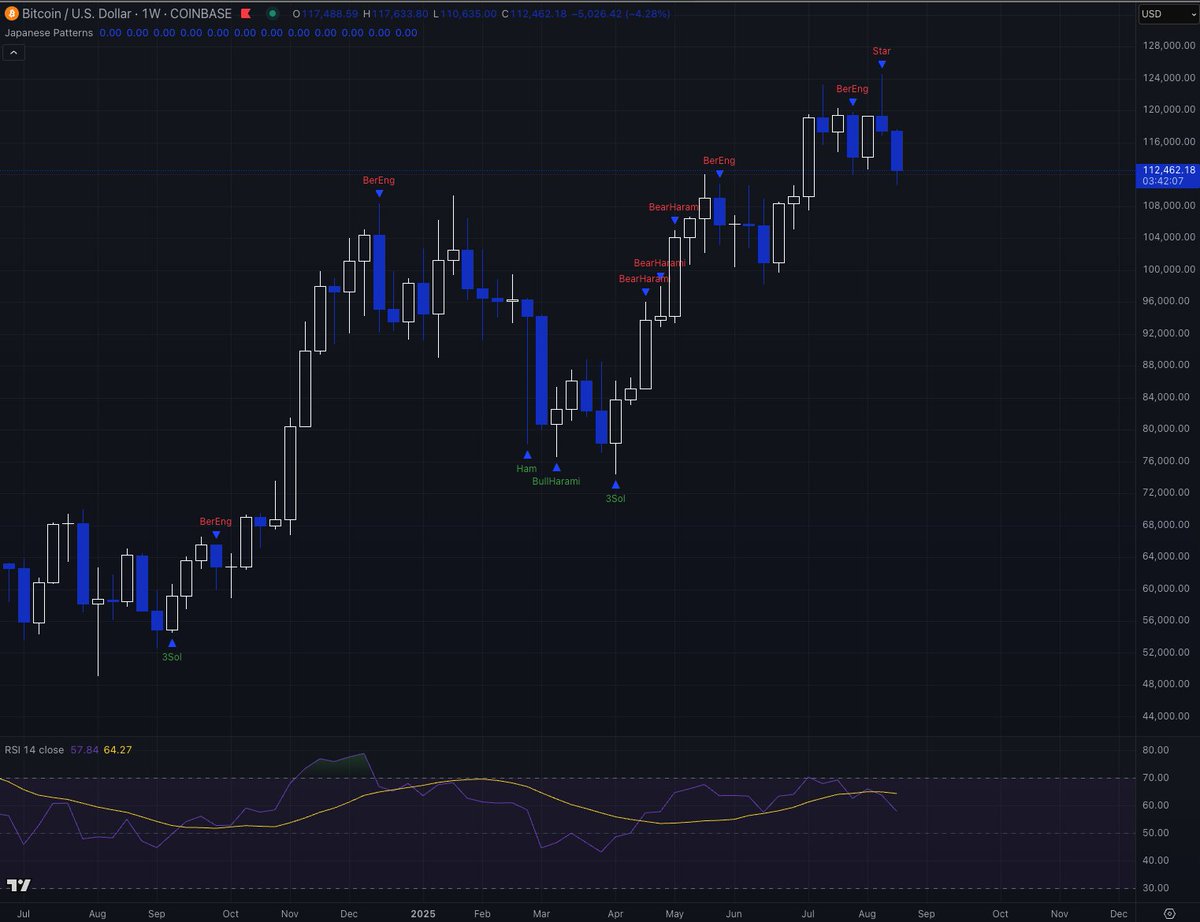Viewport: 1200px width, 922px height.
Task: Open the USD currency dropdown
Action: coord(1168,14)
